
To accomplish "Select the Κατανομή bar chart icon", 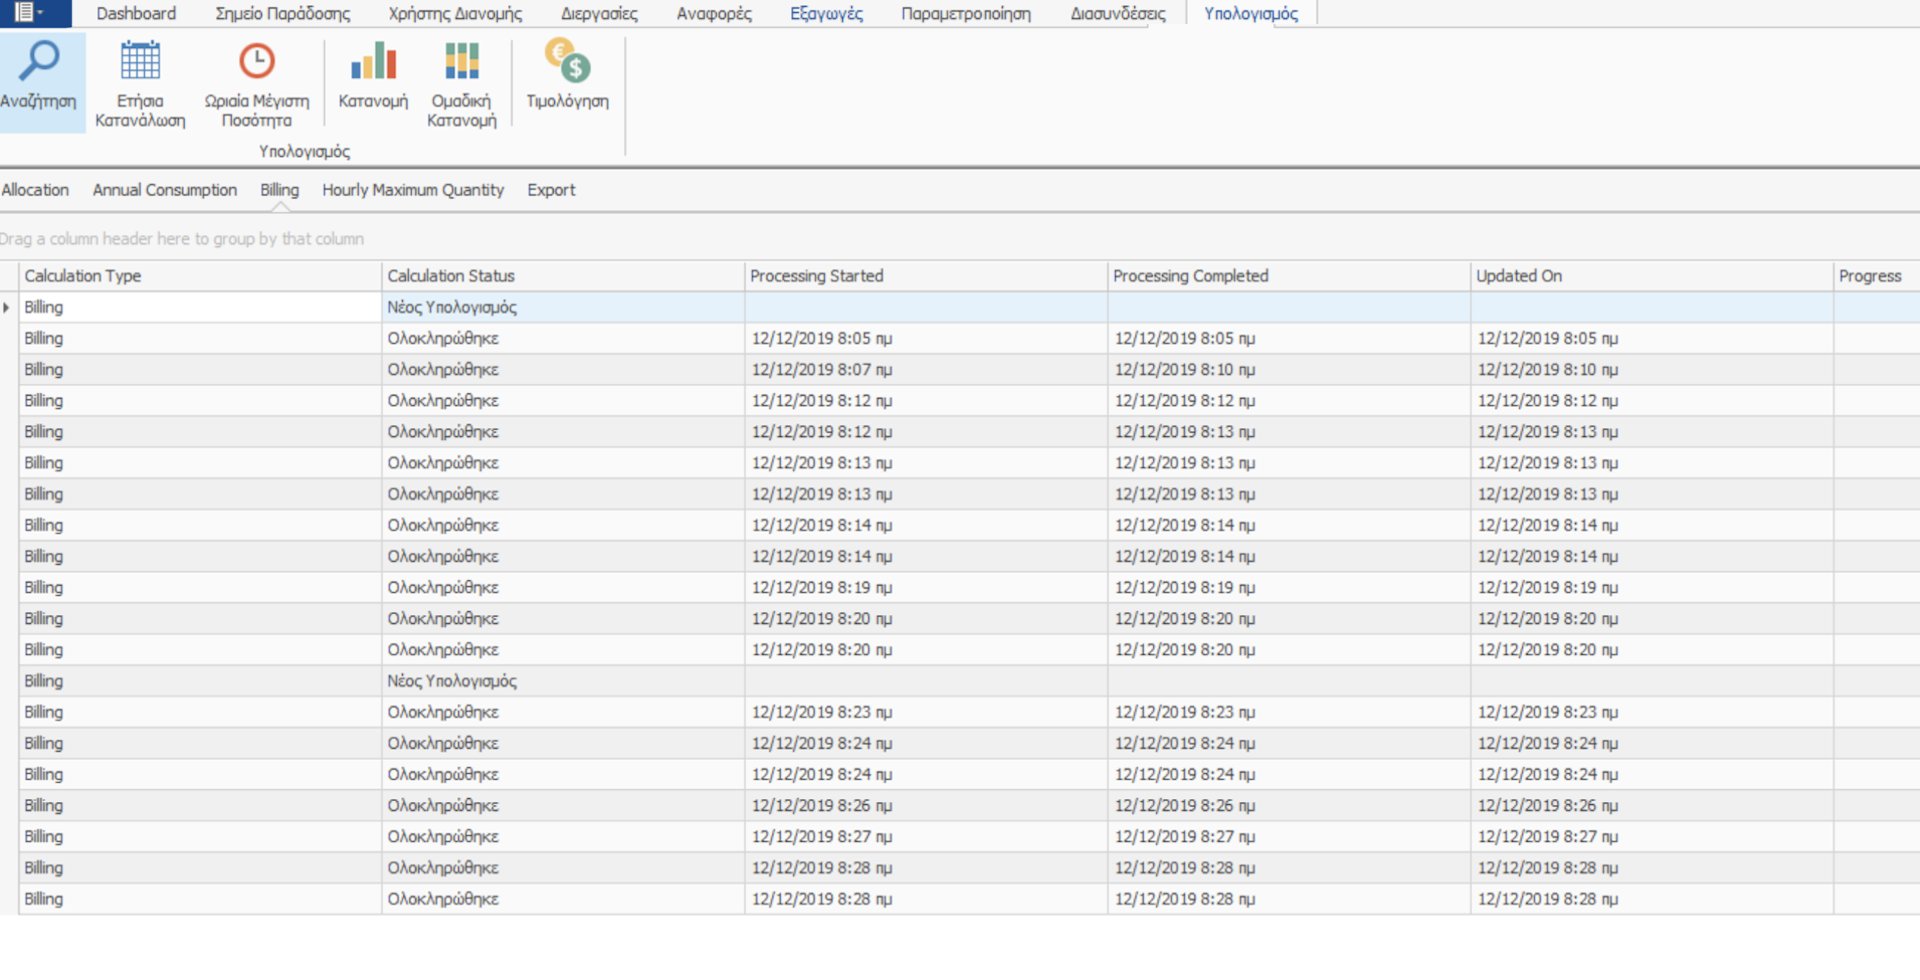I will (373, 62).
